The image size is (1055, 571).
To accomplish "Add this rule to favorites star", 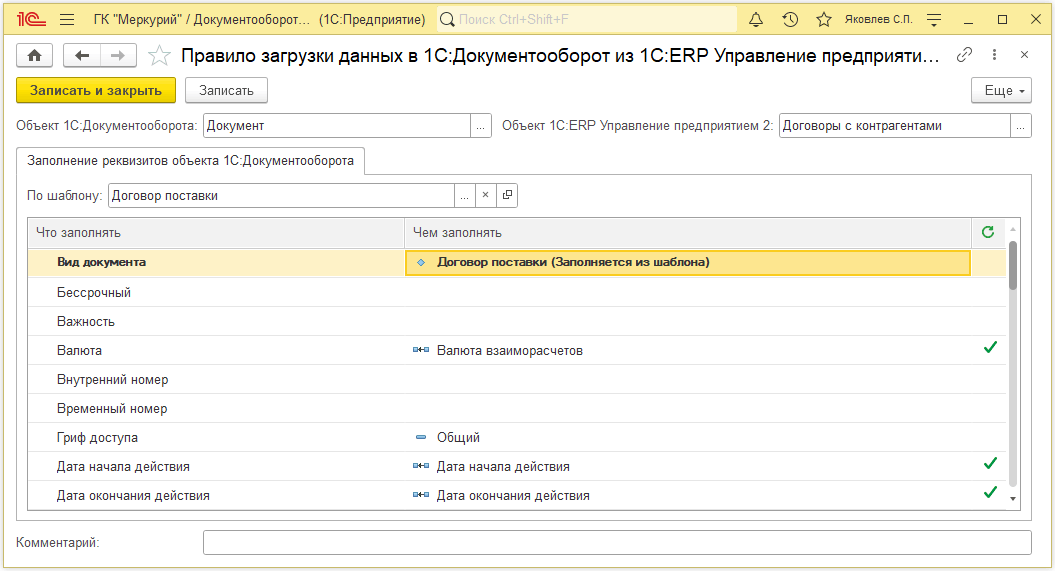I will click(x=159, y=55).
